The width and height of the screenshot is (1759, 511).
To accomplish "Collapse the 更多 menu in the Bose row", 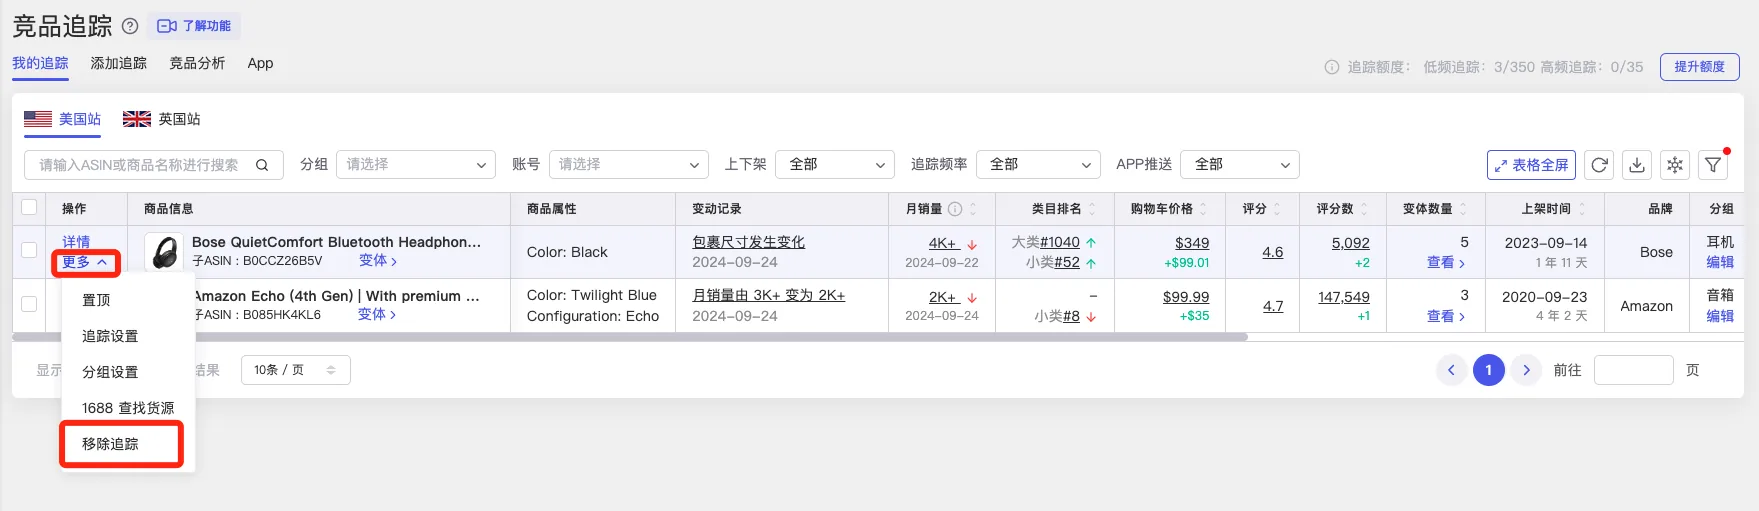I will pos(85,262).
